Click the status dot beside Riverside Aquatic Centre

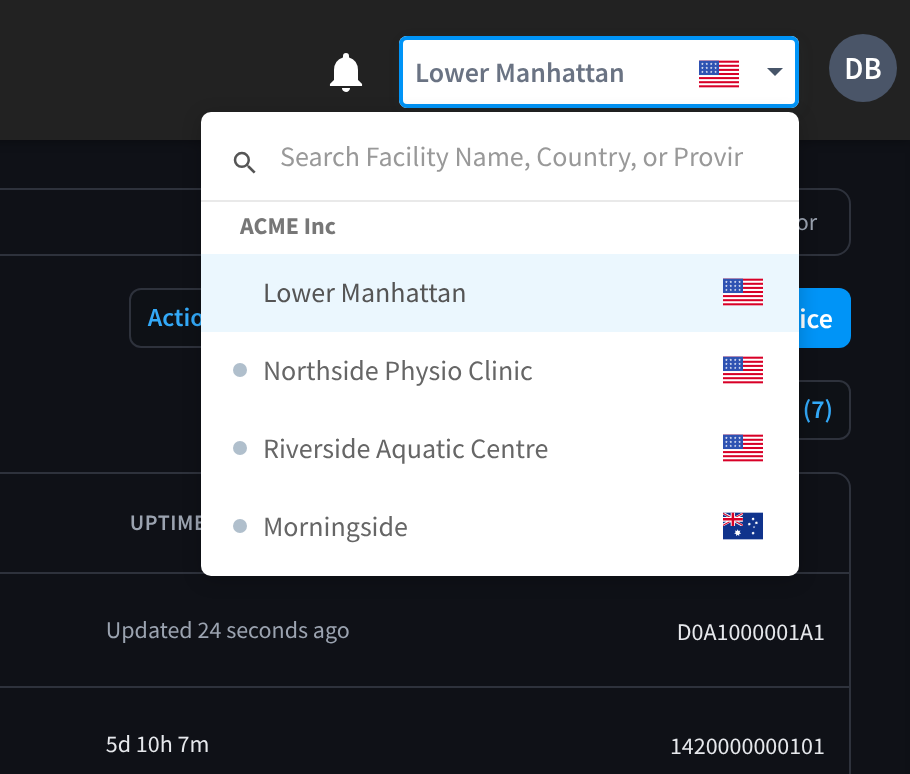pos(240,448)
